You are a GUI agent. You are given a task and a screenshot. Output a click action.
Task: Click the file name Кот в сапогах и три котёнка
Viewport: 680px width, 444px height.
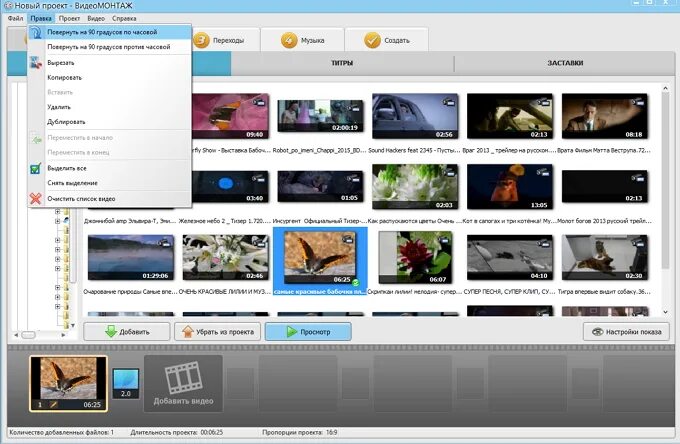[509, 221]
